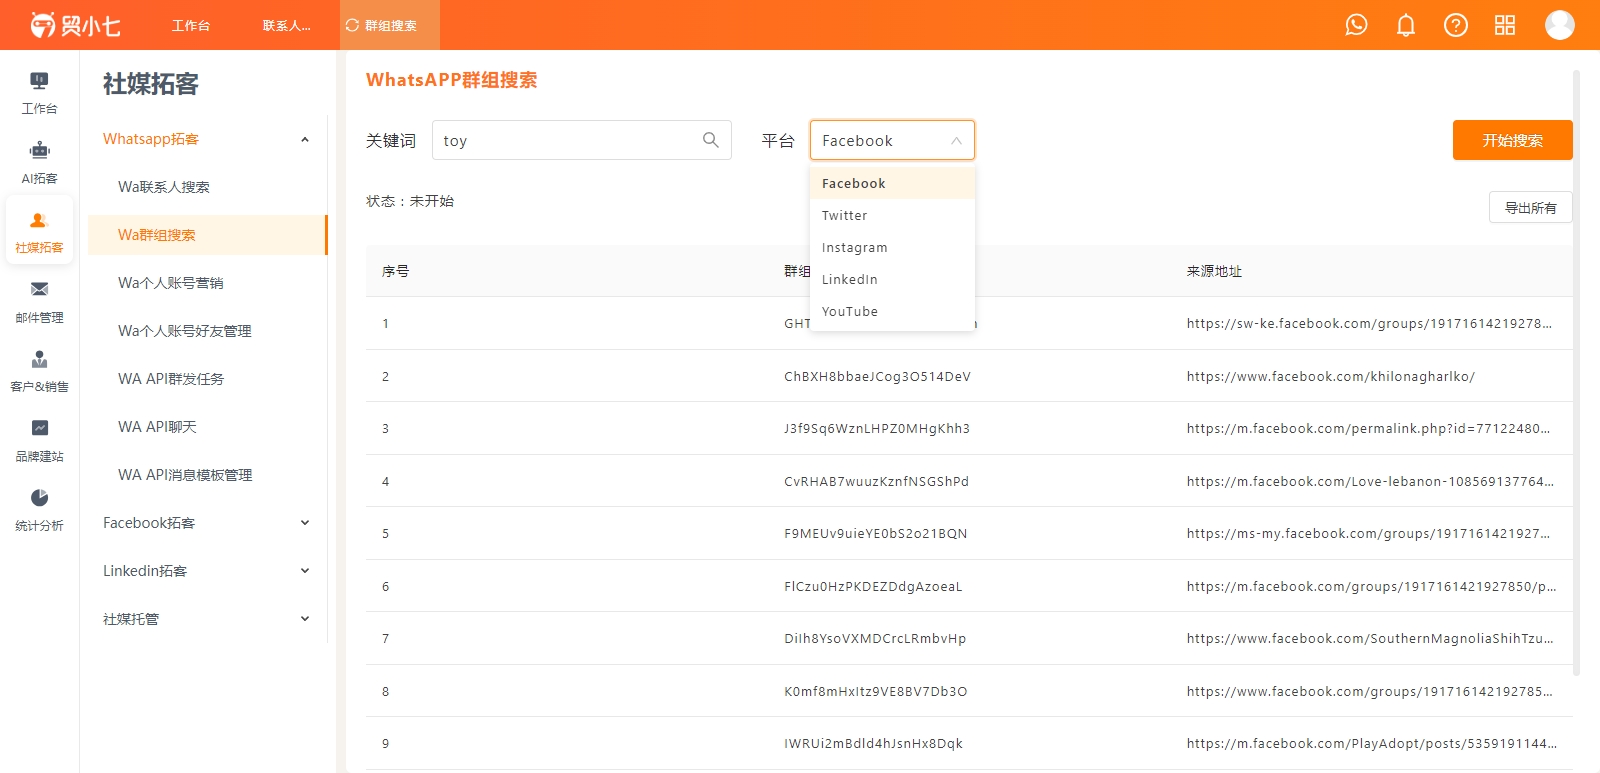
Task: Open 统计分析 in the sidebar
Action: tap(39, 510)
